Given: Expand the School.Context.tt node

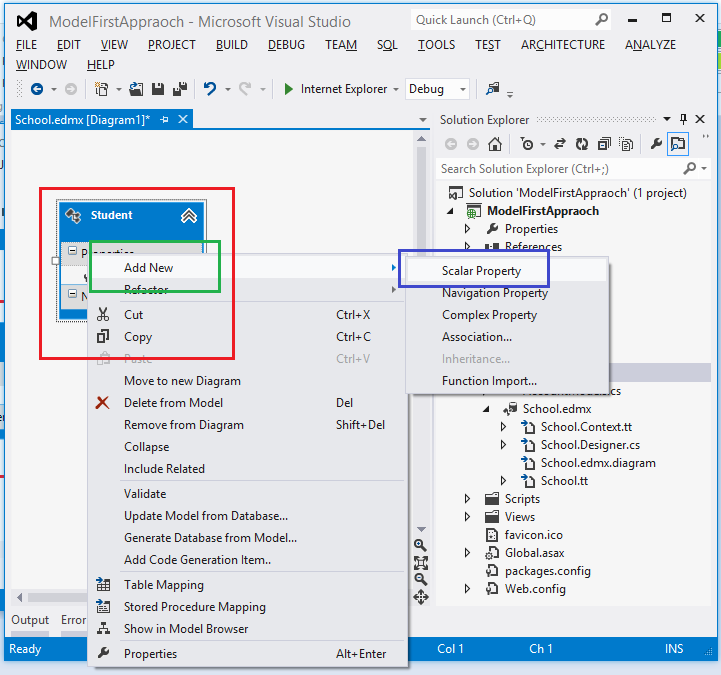Looking at the screenshot, I should tap(503, 427).
